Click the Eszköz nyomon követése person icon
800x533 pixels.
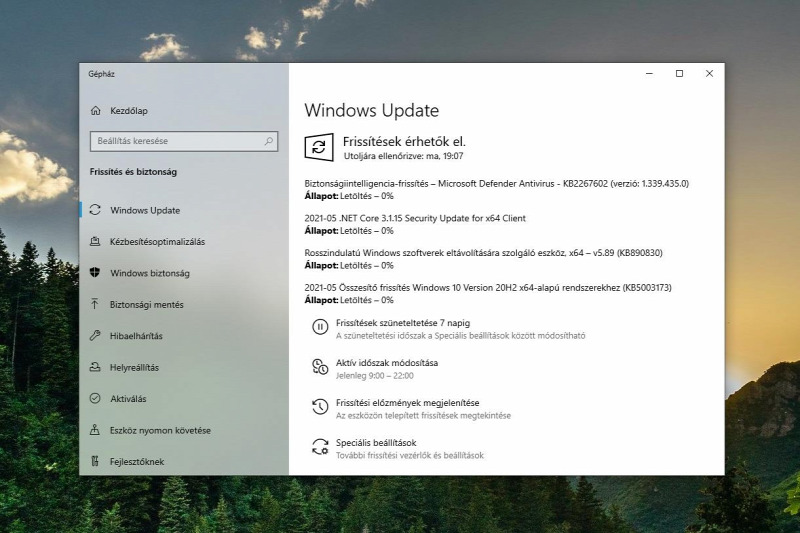pyautogui.click(x=95, y=430)
